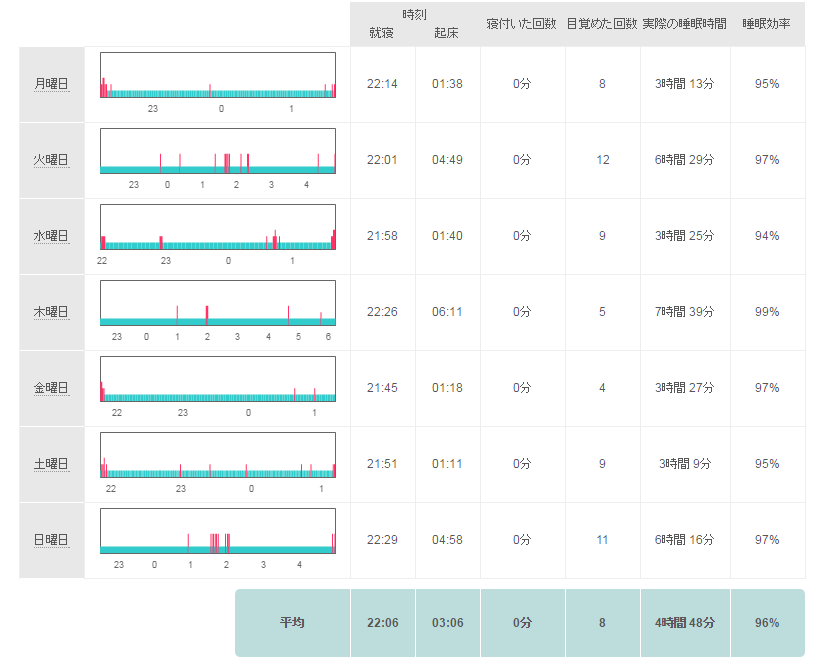This screenshot has width=815, height=657.
Task: Select Thursday efficiency 99%
Action: pyautogui.click(x=767, y=312)
